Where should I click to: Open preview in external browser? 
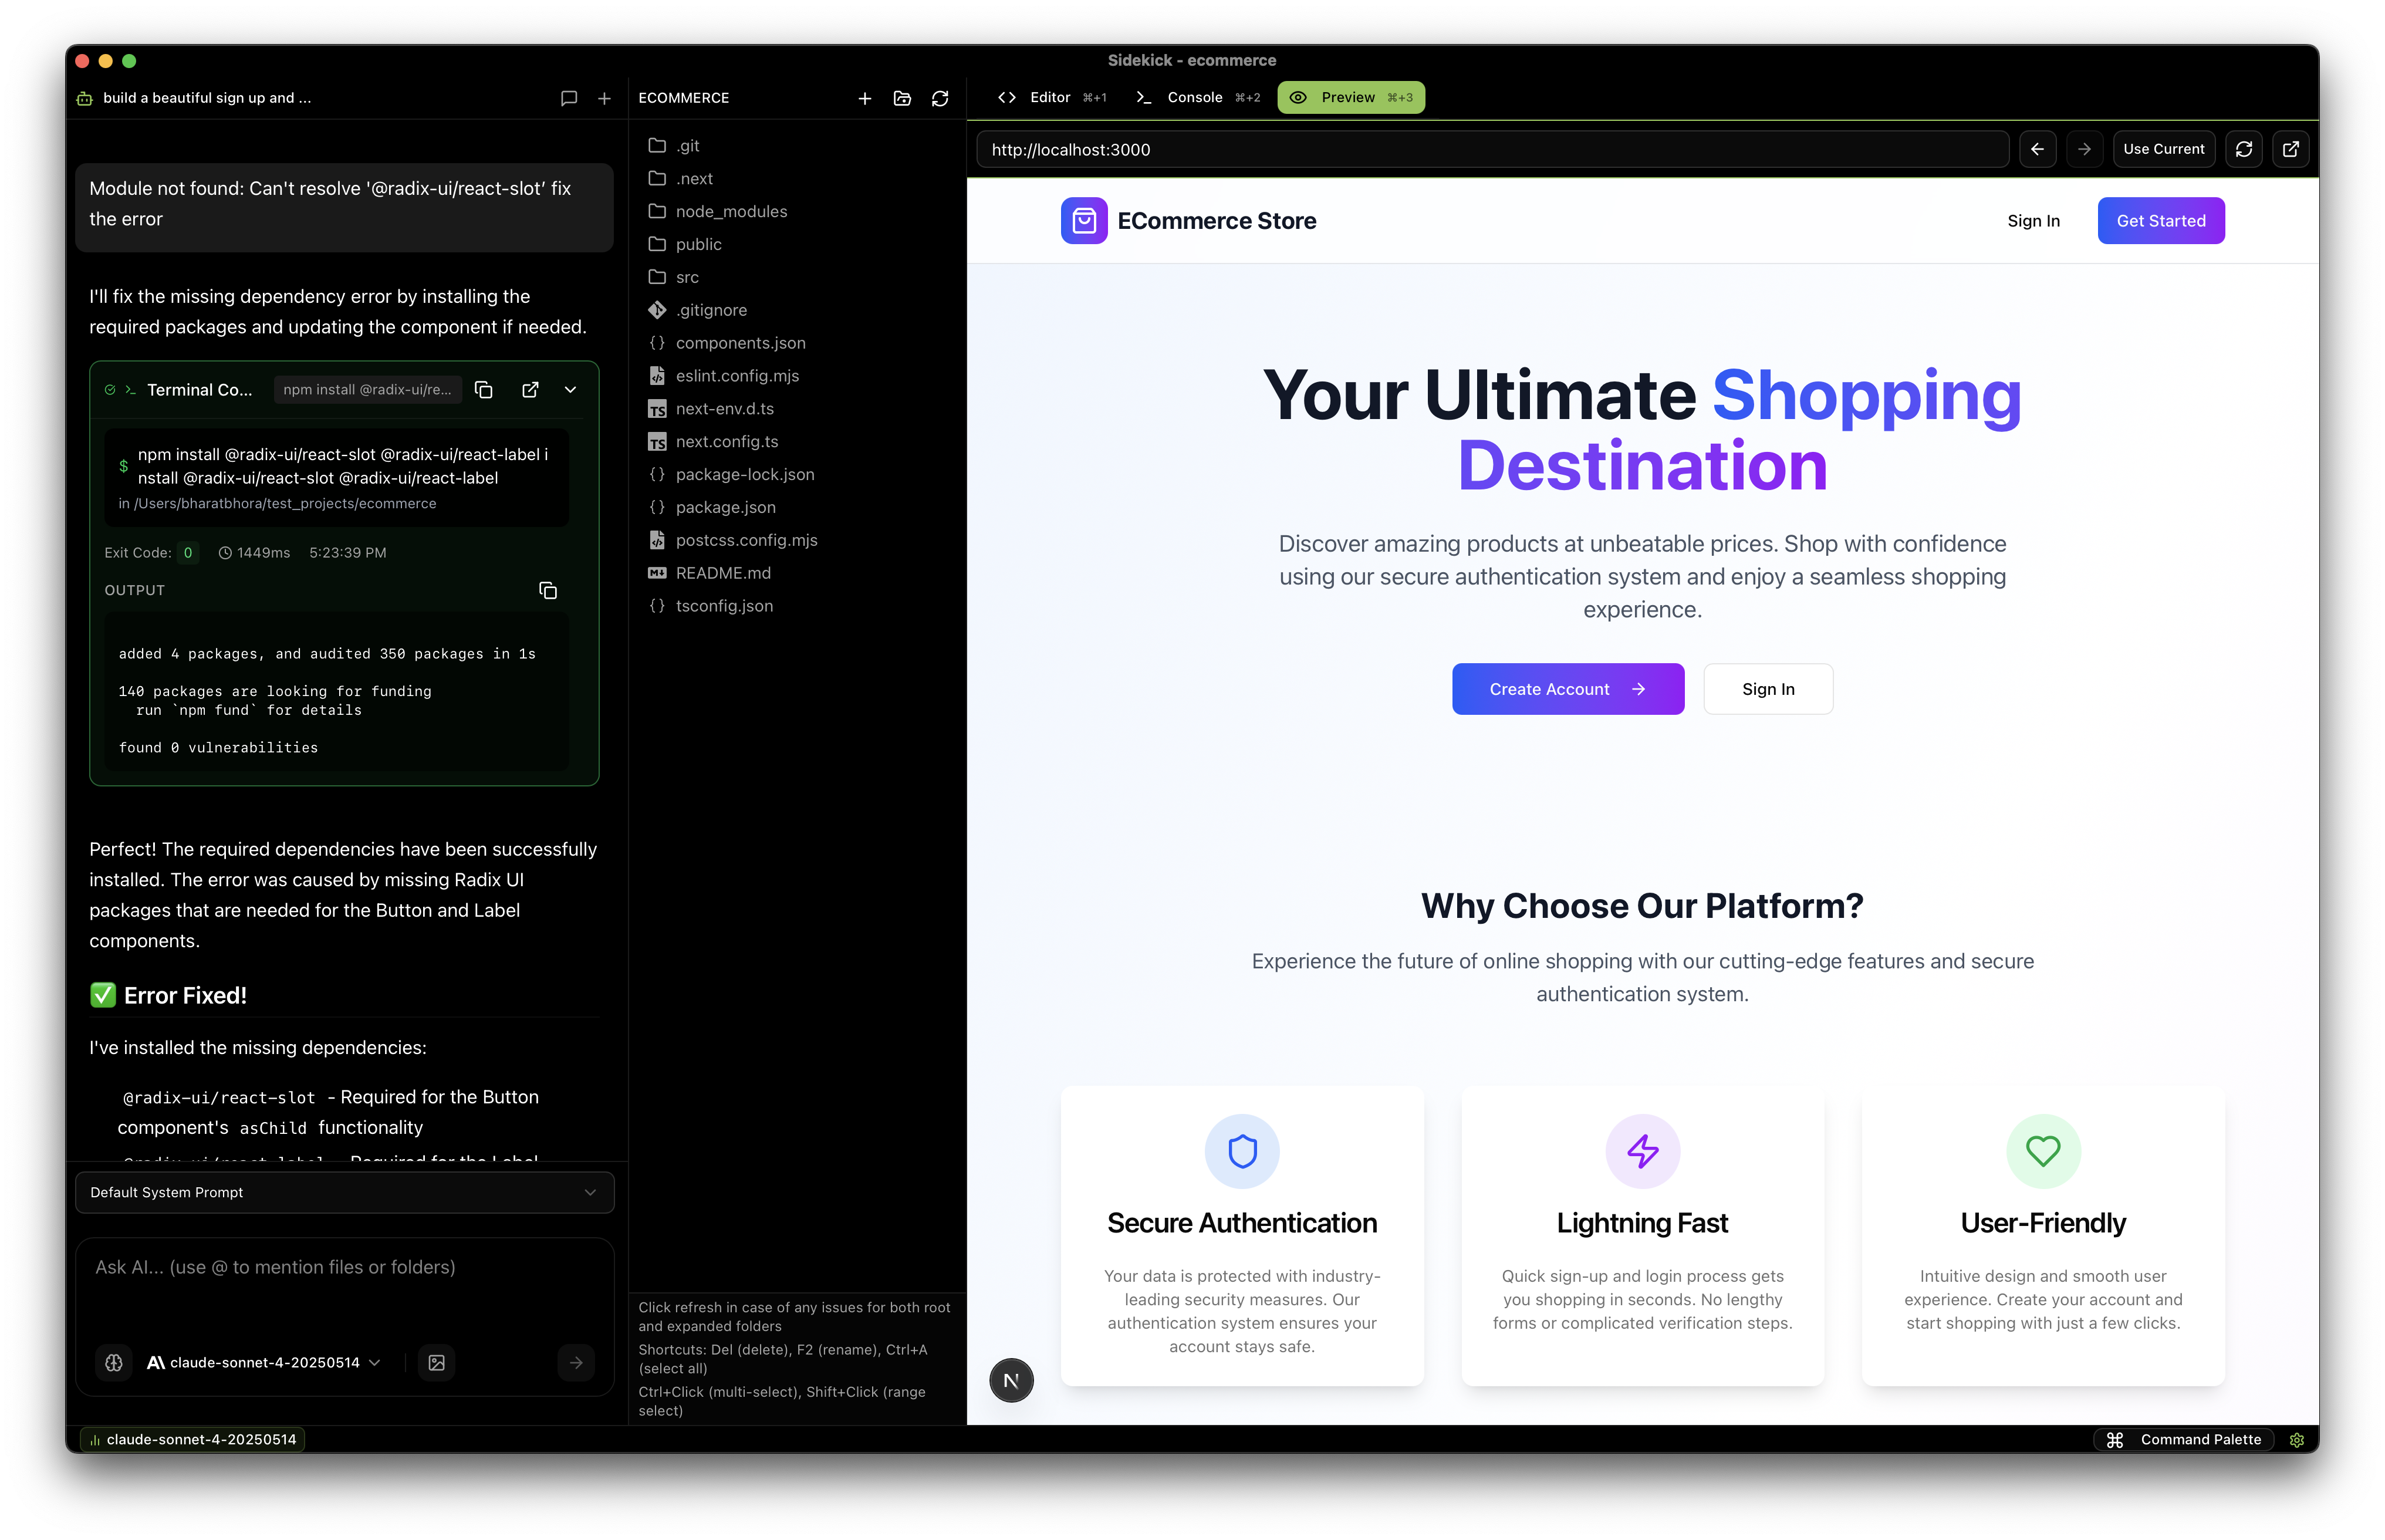2291,149
